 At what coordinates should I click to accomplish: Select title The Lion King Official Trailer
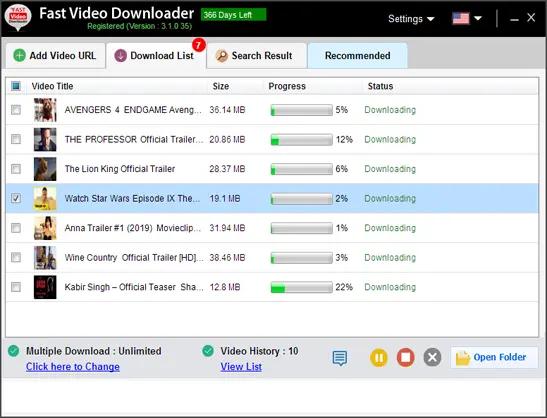(x=120, y=169)
